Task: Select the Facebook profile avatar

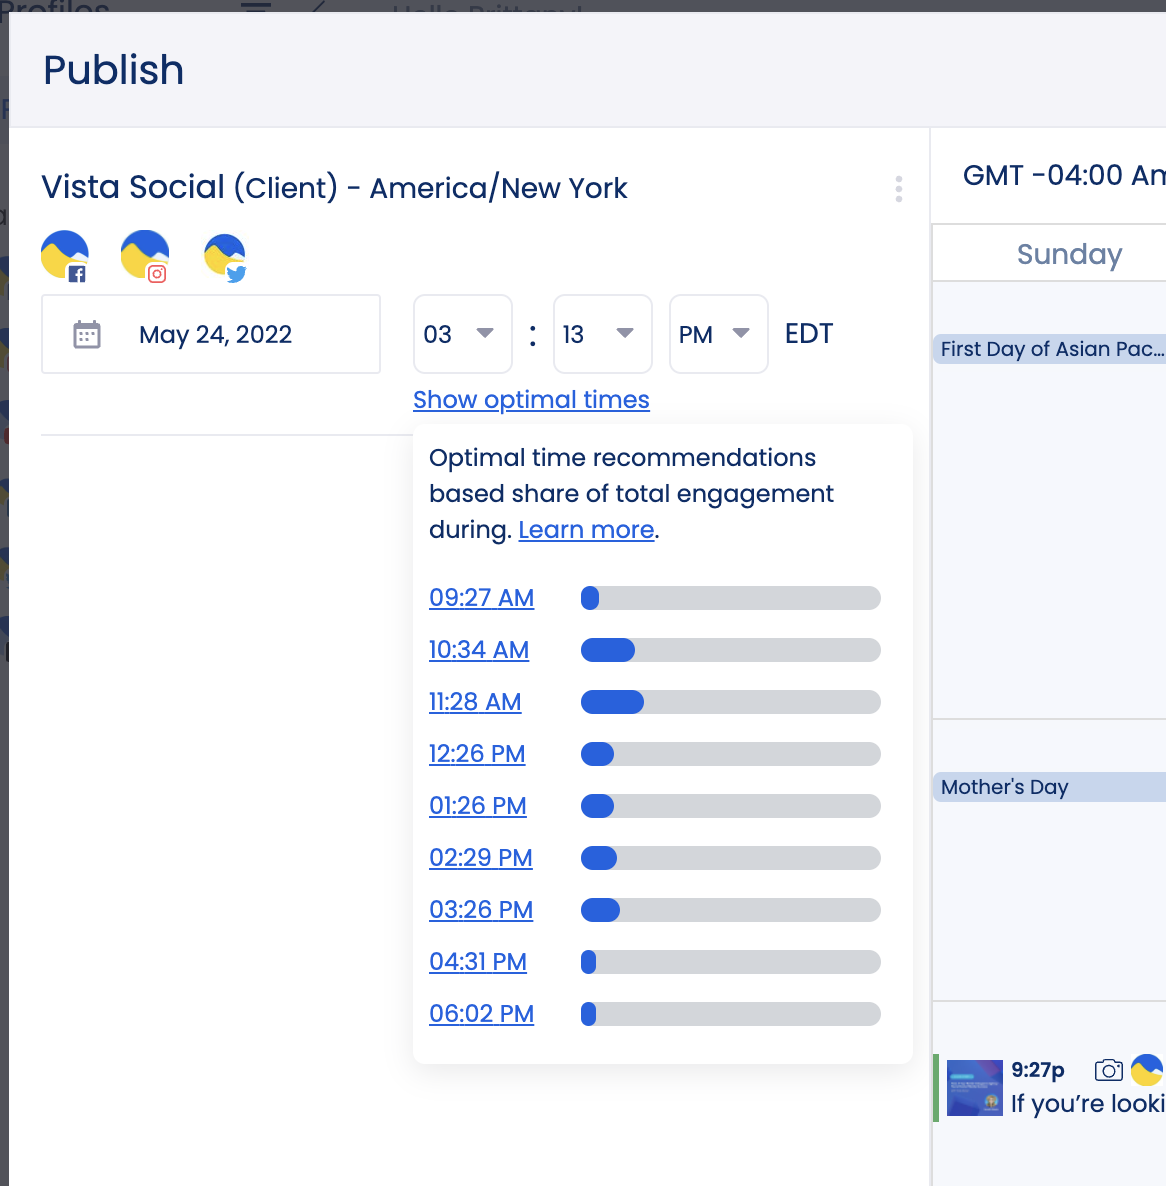Action: [x=63, y=256]
